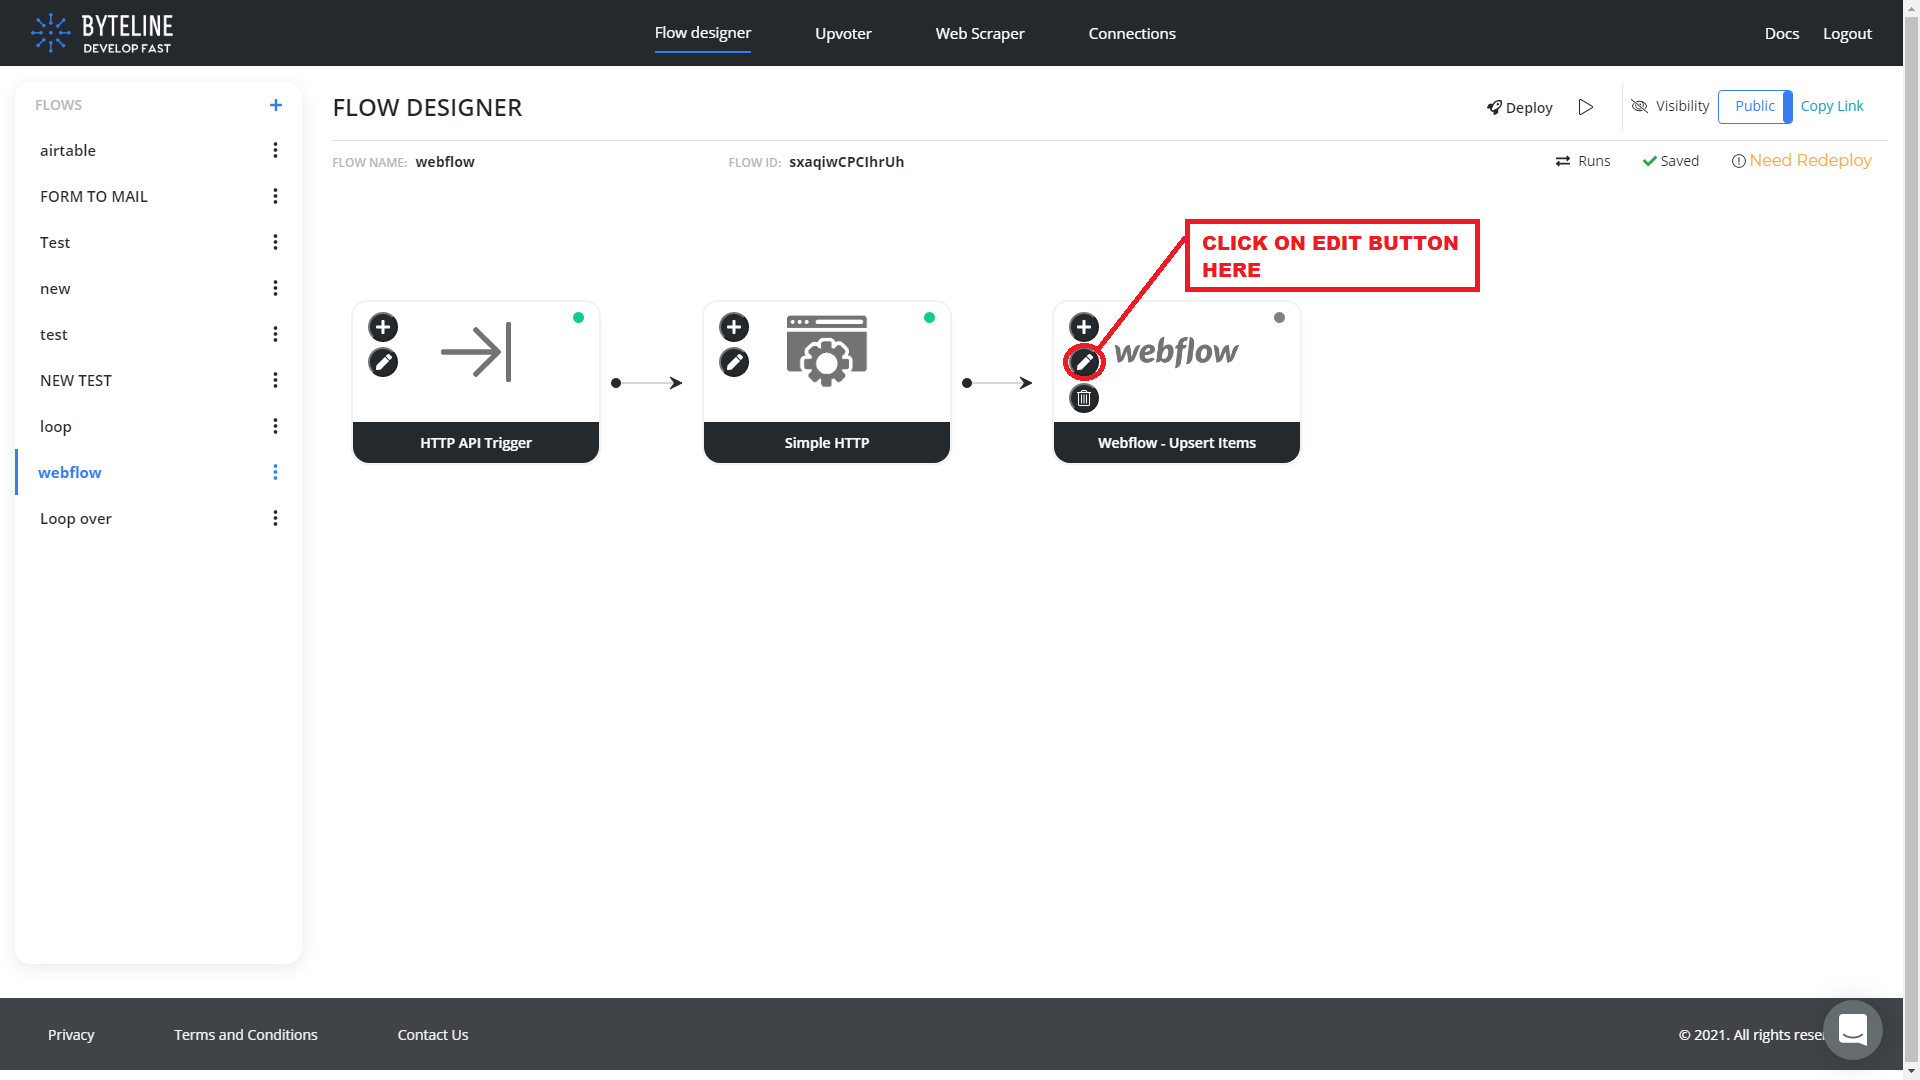Add node after HTTP API Trigger

(x=383, y=327)
